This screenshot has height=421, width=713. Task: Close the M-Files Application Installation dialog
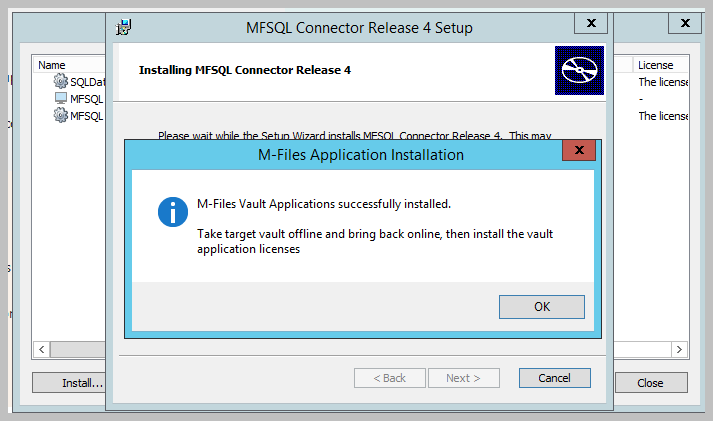[x=579, y=150]
